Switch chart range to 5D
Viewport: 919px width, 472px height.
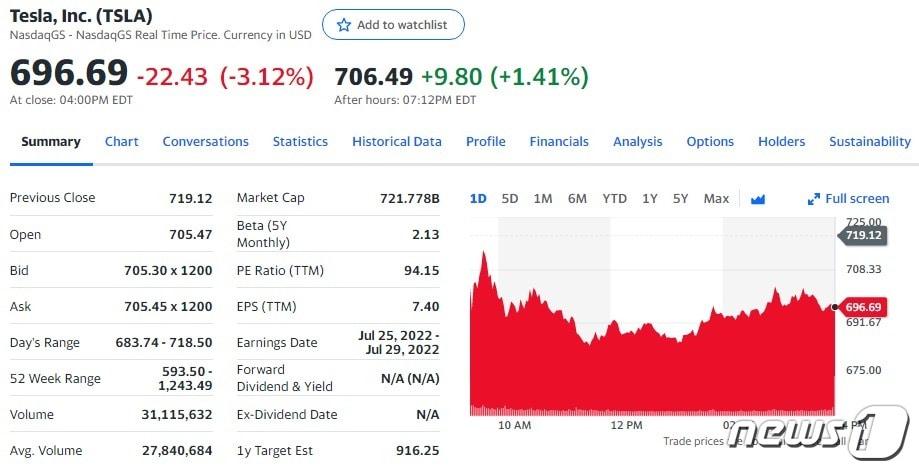click(510, 199)
